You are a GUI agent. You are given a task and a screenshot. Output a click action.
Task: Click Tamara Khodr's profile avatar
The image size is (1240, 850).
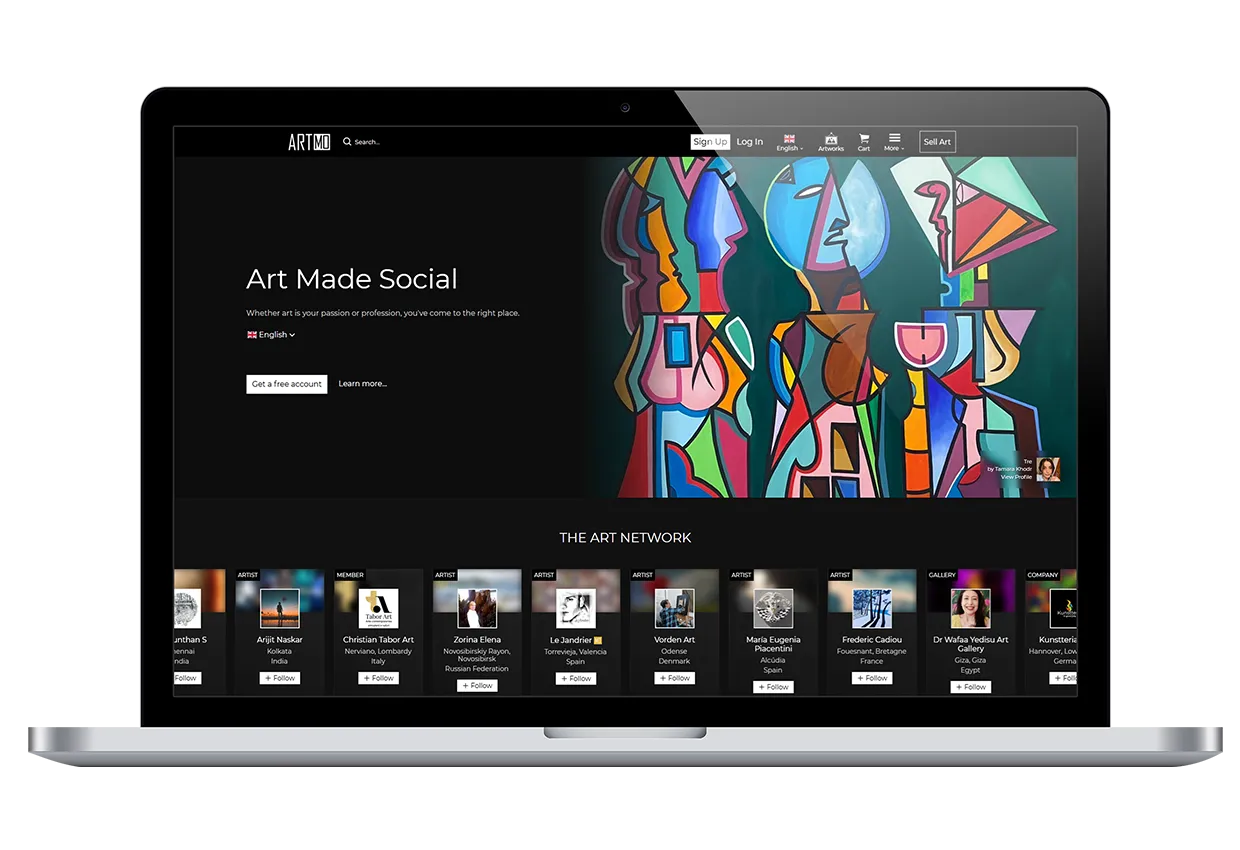point(1048,469)
